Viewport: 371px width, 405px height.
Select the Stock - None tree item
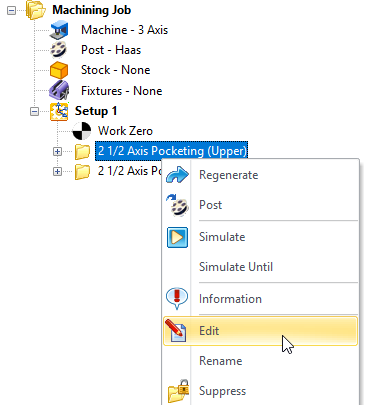(x=116, y=70)
